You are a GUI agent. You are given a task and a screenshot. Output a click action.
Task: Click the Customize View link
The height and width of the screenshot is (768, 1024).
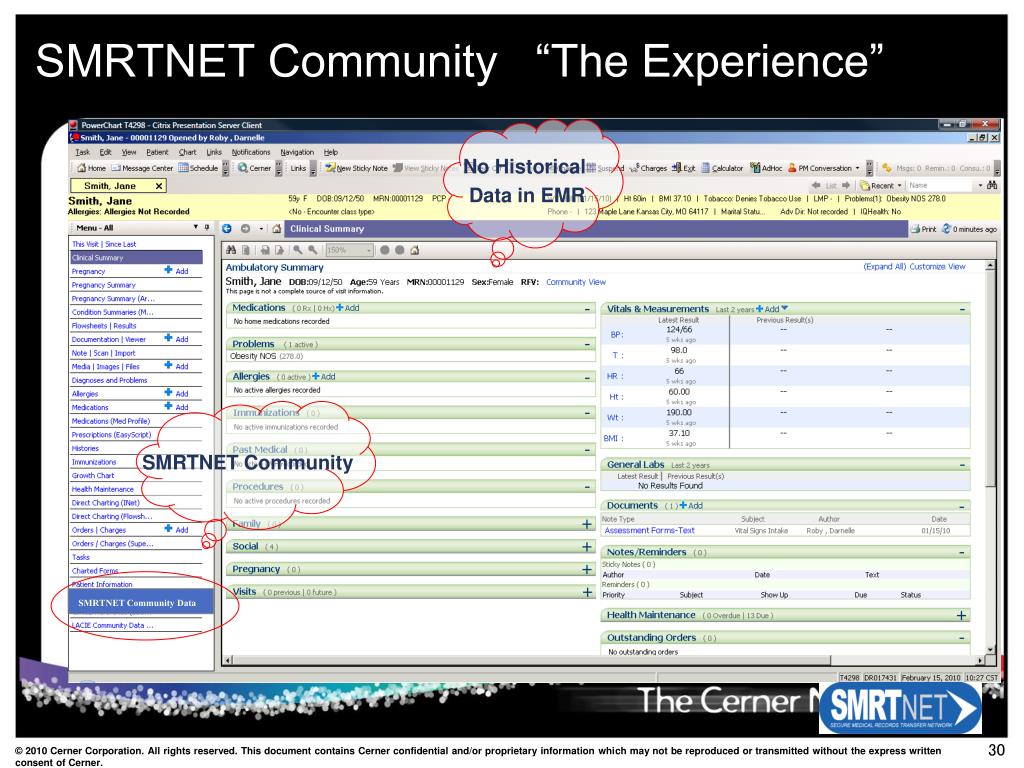coord(937,266)
